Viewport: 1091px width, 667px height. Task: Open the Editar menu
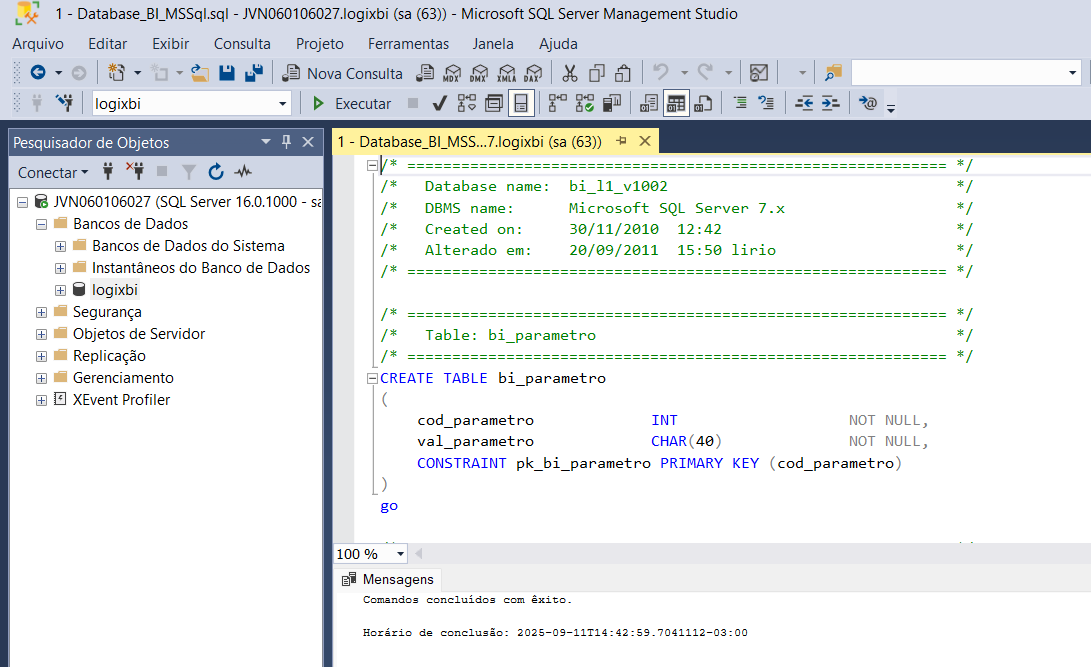[x=107, y=44]
